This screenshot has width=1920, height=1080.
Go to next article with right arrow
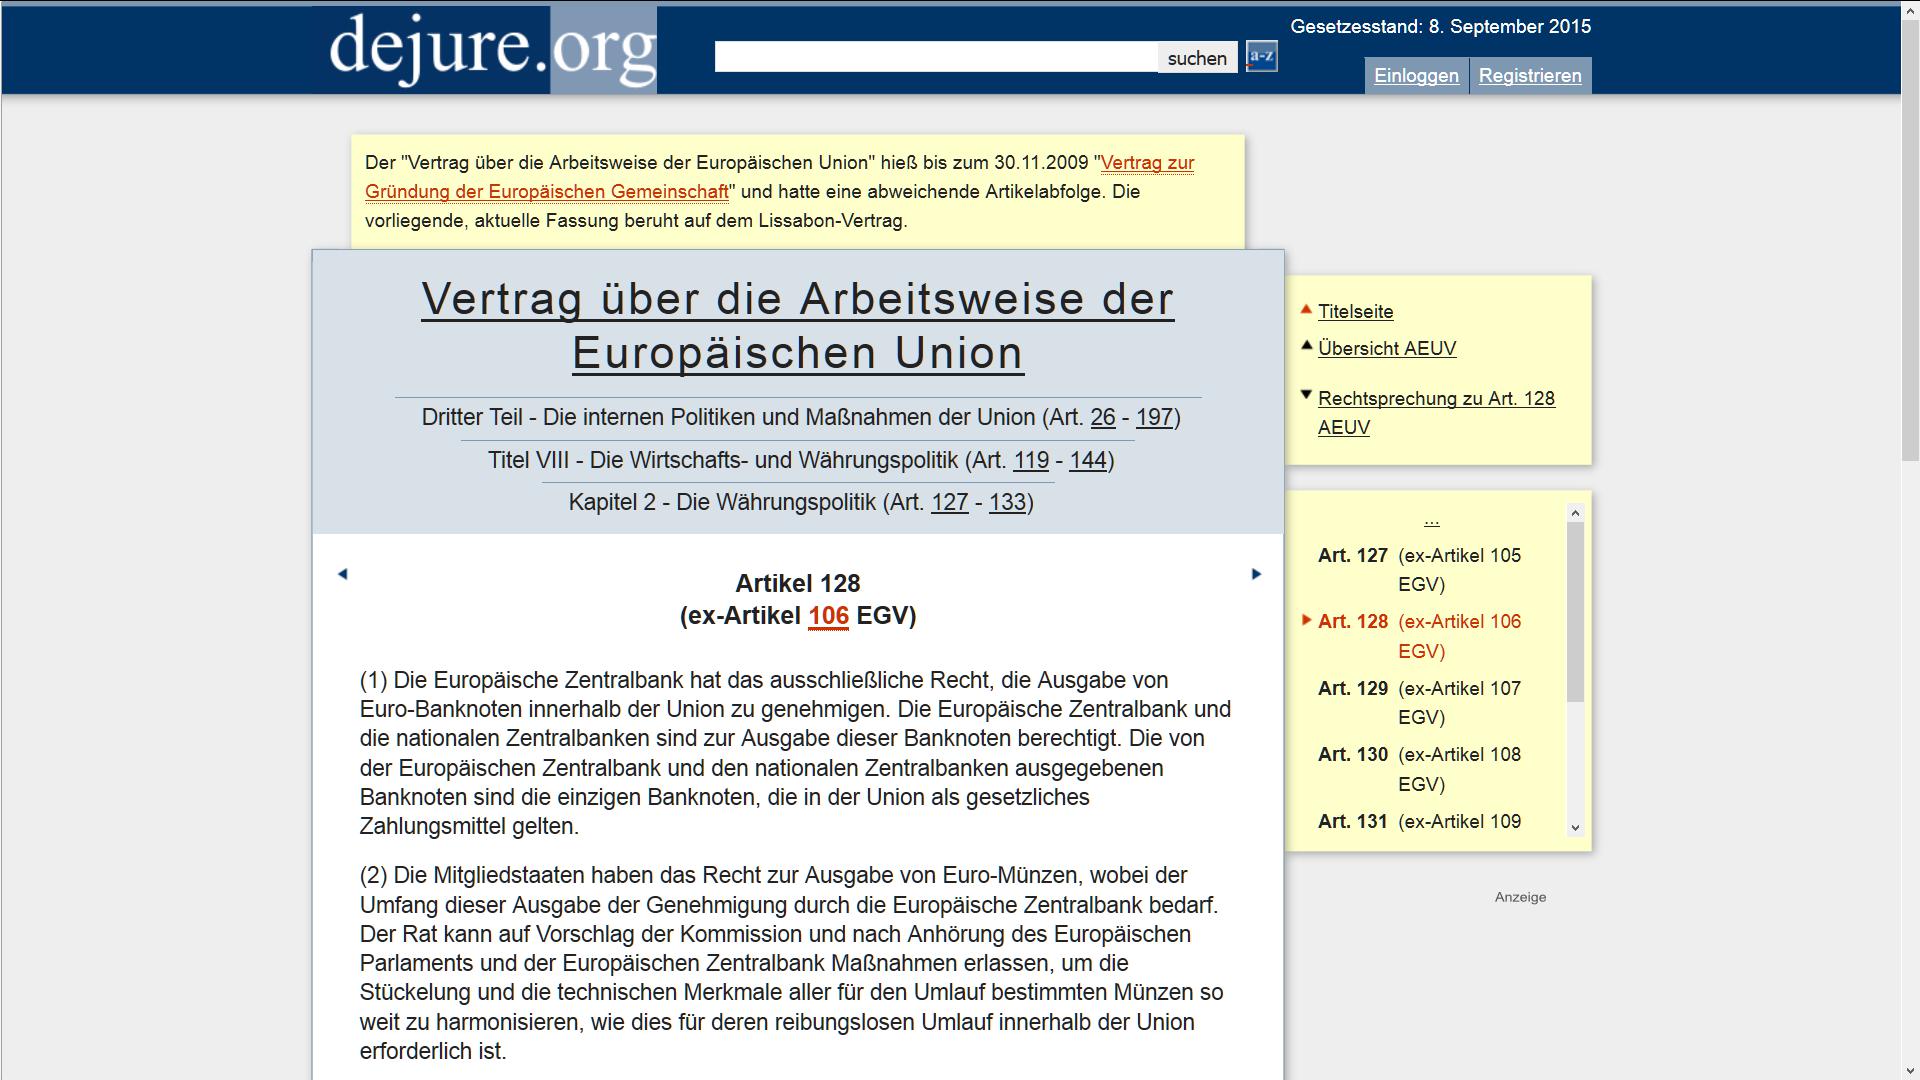pyautogui.click(x=1256, y=574)
